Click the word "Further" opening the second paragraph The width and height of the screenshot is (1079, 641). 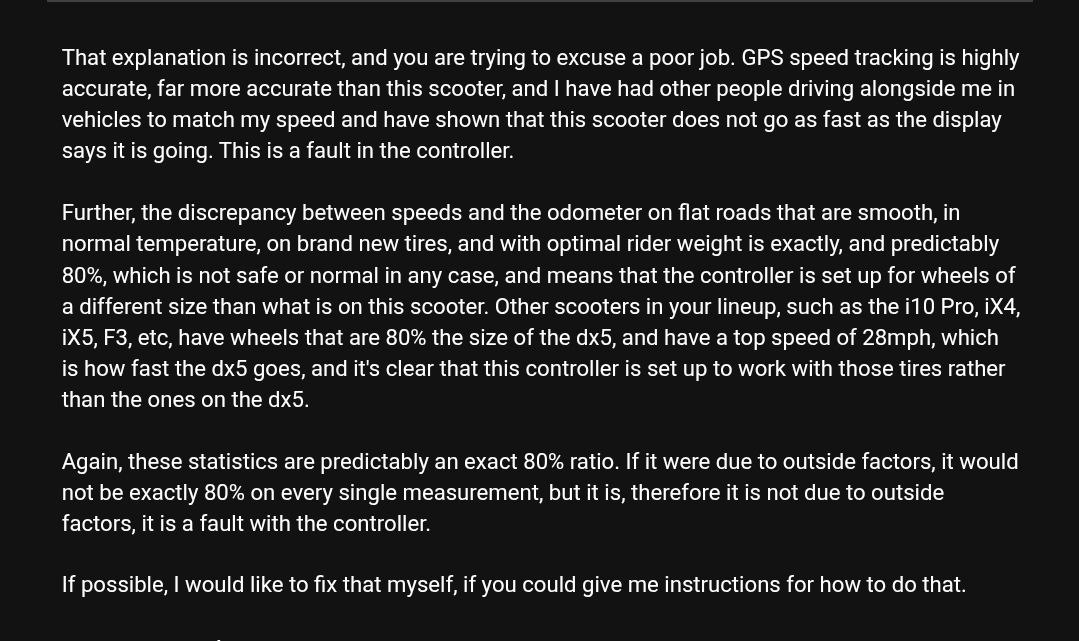[98, 213]
